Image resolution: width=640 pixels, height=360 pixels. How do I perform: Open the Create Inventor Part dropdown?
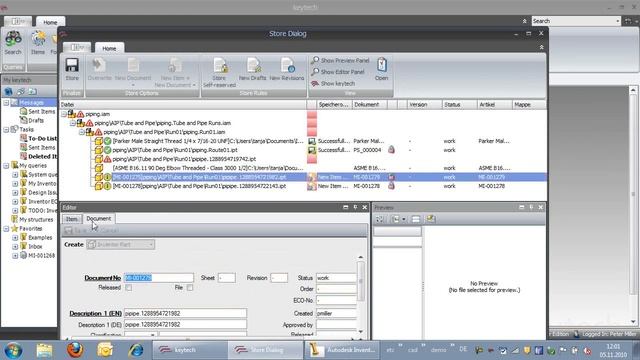pos(151,244)
